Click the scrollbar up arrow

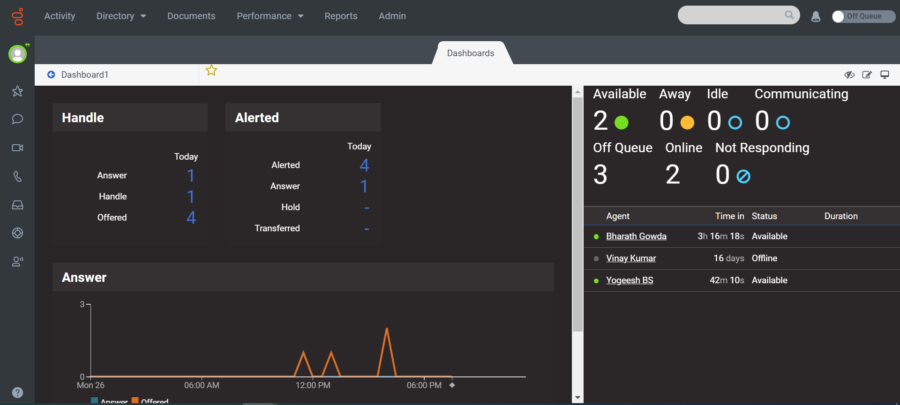click(x=577, y=91)
